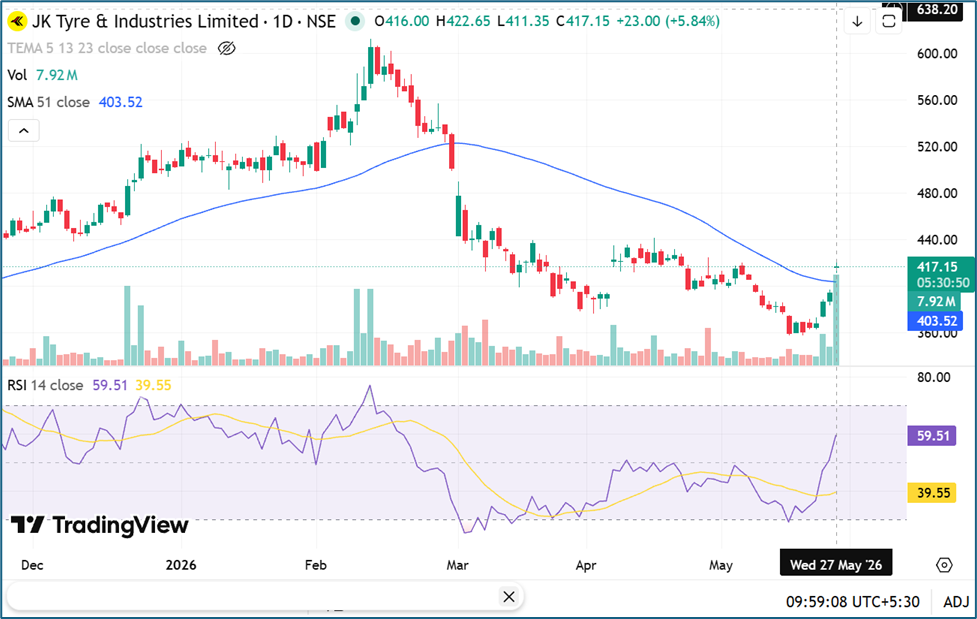Click the yellow 39.55 RSI average tag
This screenshot has width=977, height=619.
click(x=932, y=493)
